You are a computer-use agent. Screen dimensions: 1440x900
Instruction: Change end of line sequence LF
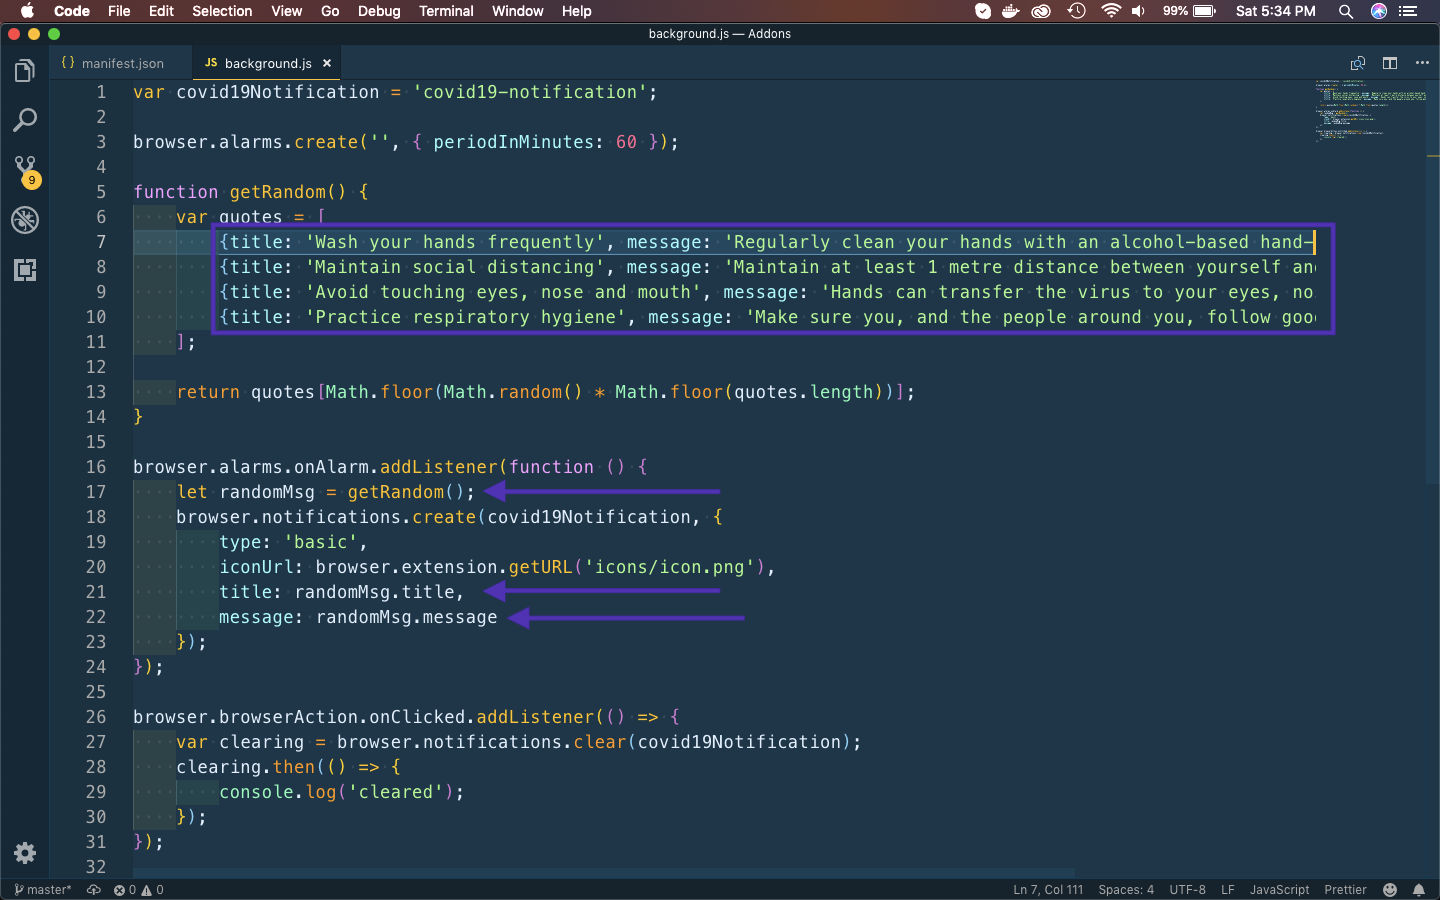pyautogui.click(x=1227, y=889)
